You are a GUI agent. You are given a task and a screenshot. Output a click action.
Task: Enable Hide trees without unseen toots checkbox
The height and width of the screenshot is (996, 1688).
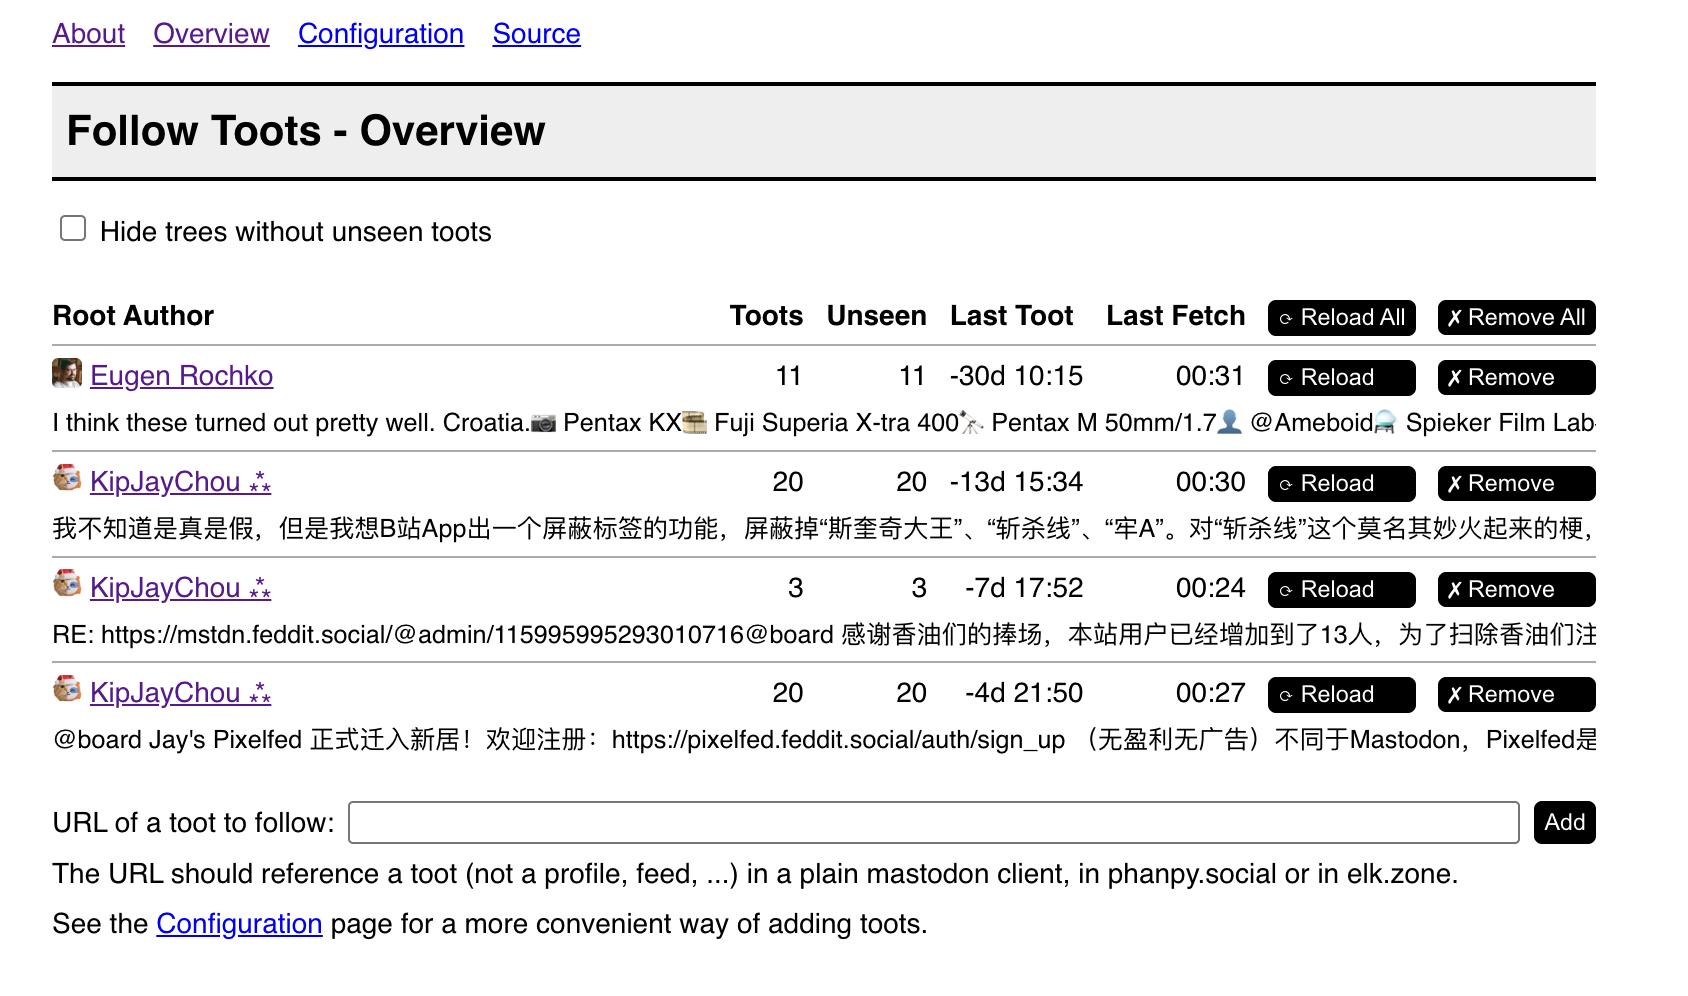click(x=73, y=229)
